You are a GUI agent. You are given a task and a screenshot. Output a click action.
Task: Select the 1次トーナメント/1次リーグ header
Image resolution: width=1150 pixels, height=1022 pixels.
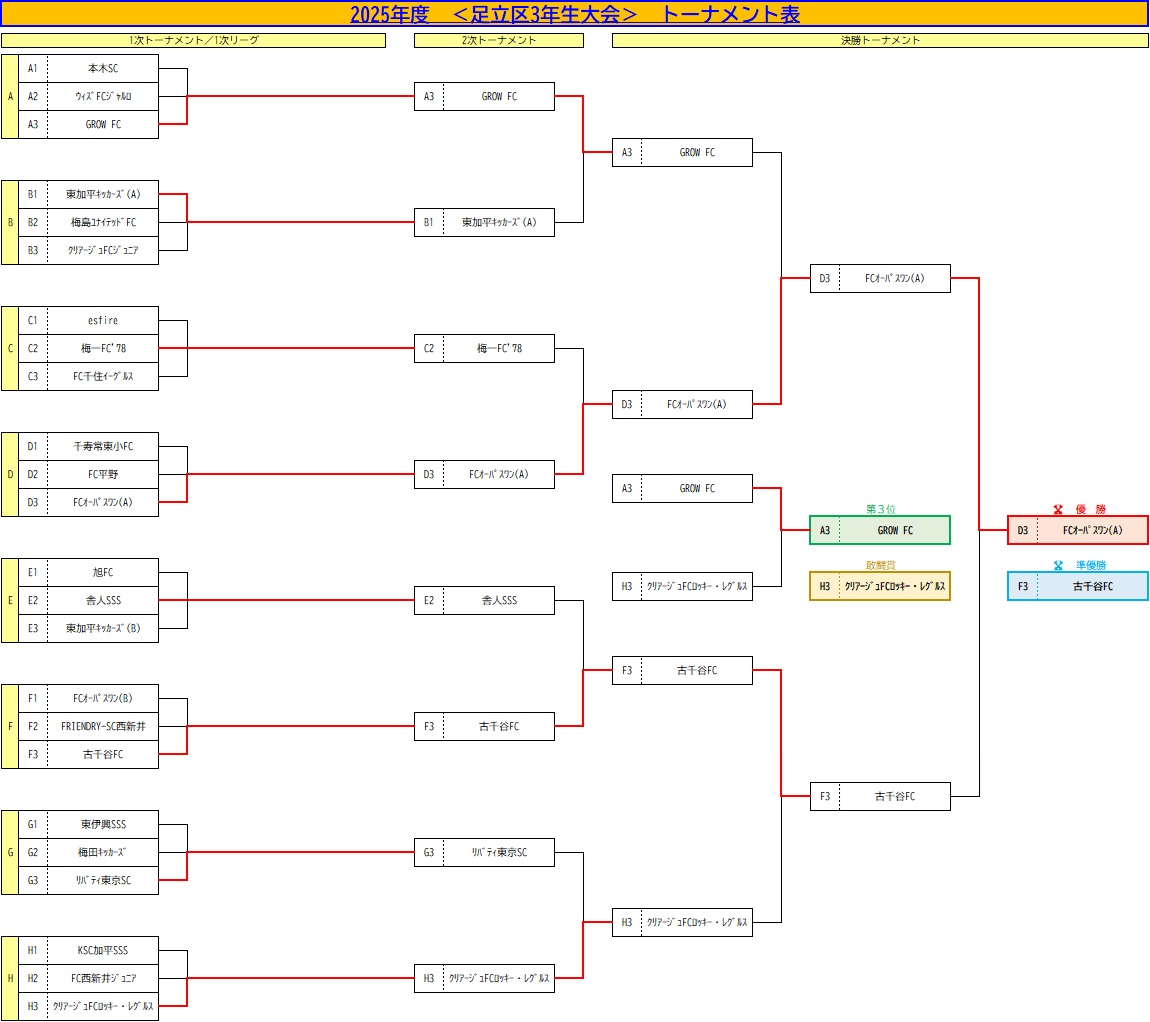point(193,41)
